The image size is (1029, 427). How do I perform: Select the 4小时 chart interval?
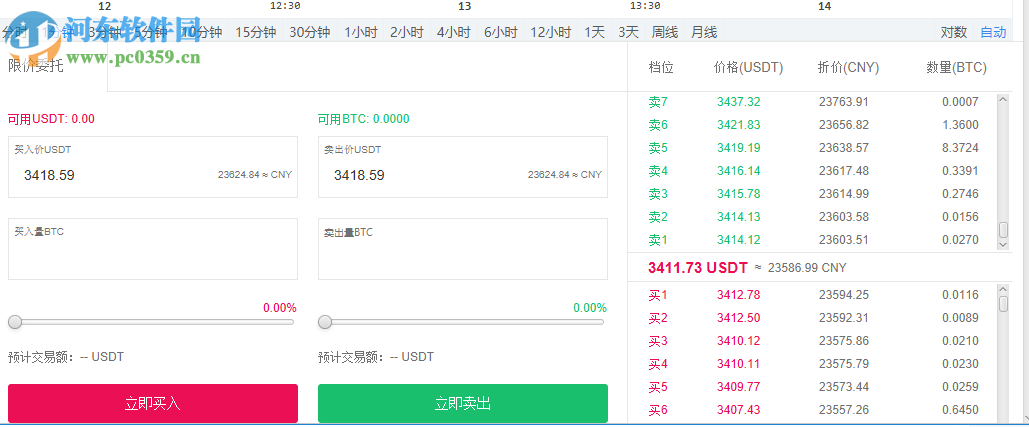[x=454, y=32]
